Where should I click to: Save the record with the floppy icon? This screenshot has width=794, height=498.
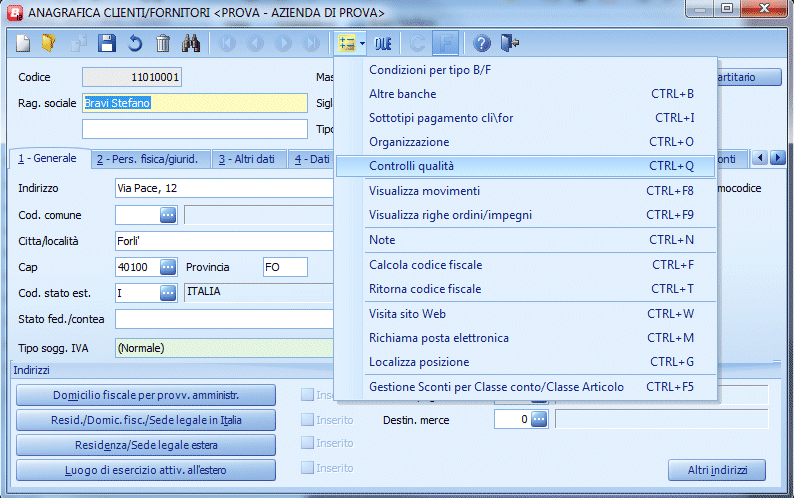point(106,44)
